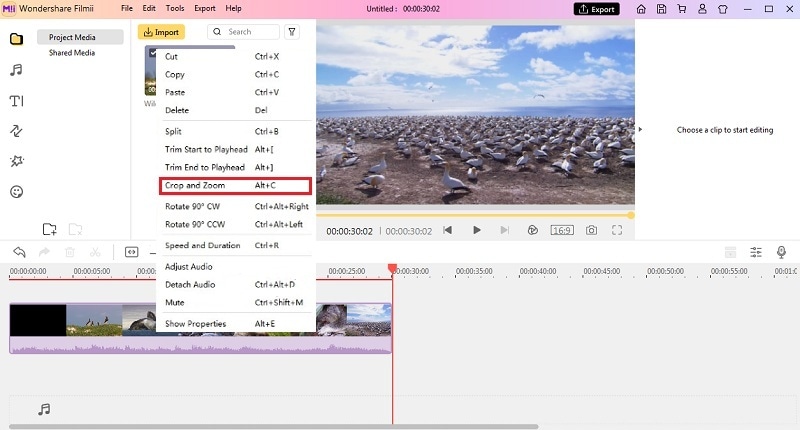This screenshot has width=800, height=430.
Task: Play the preview video
Action: pos(477,230)
